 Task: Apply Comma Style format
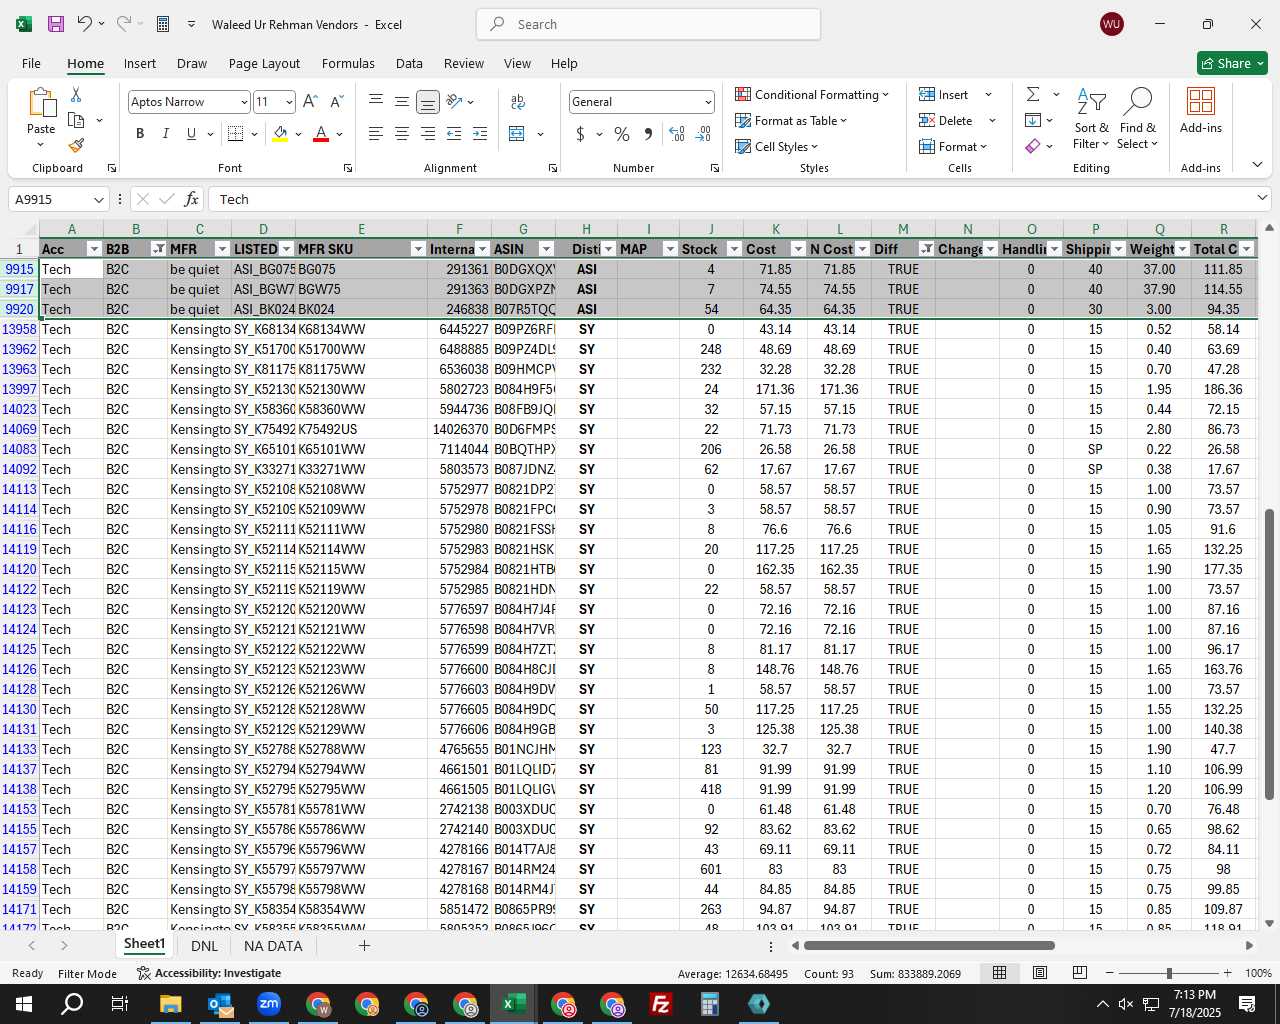tap(648, 133)
